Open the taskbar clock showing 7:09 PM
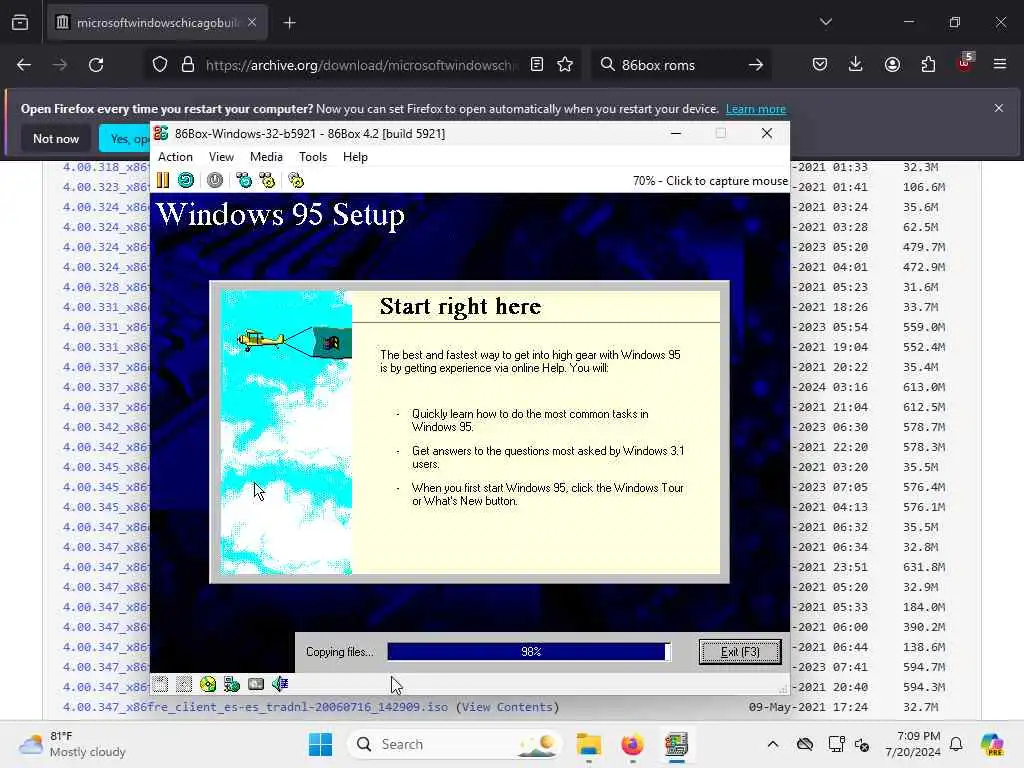Viewport: 1024px width, 768px height. point(912,744)
